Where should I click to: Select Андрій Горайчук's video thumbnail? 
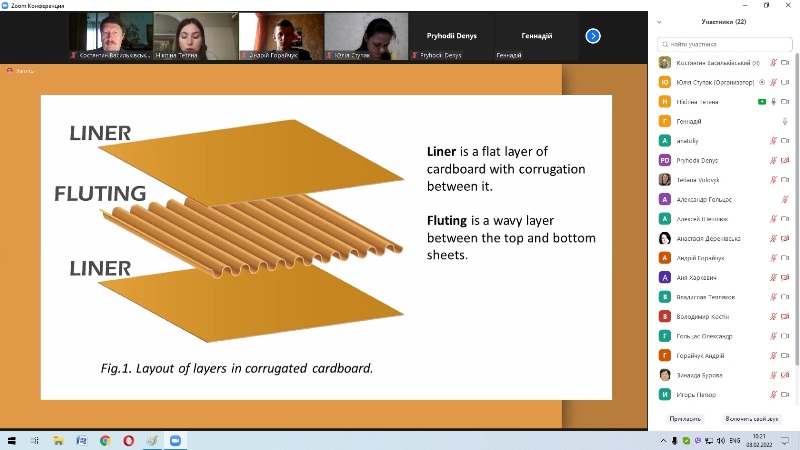point(281,36)
